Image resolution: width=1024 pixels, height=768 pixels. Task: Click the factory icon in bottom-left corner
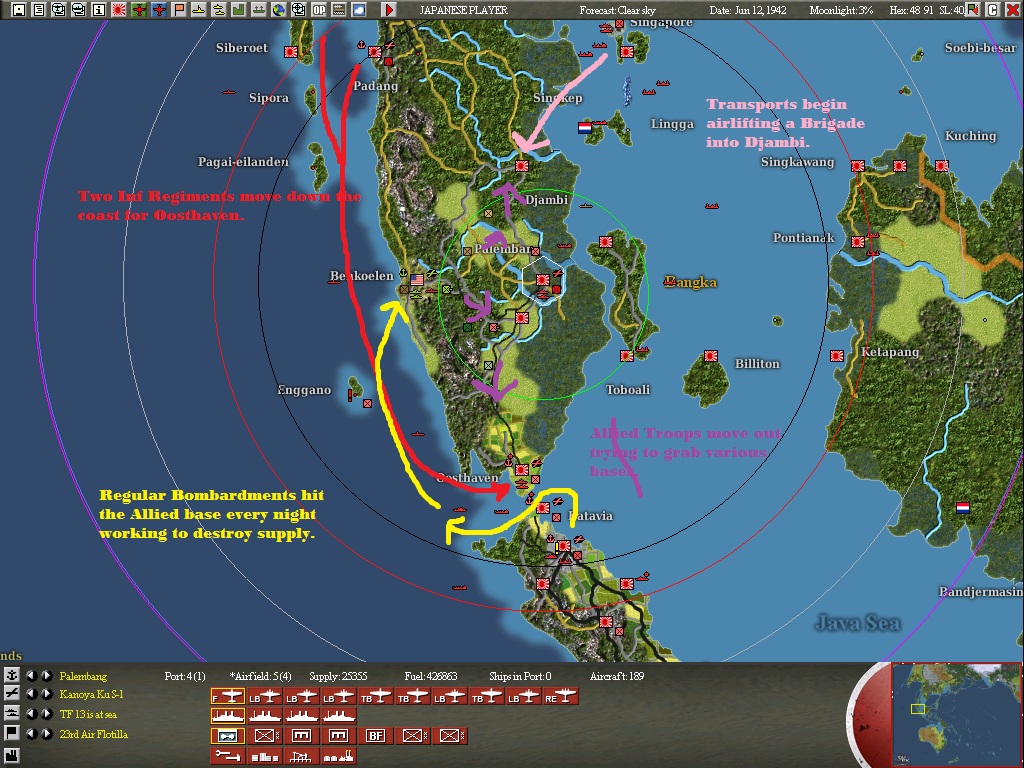(11, 756)
